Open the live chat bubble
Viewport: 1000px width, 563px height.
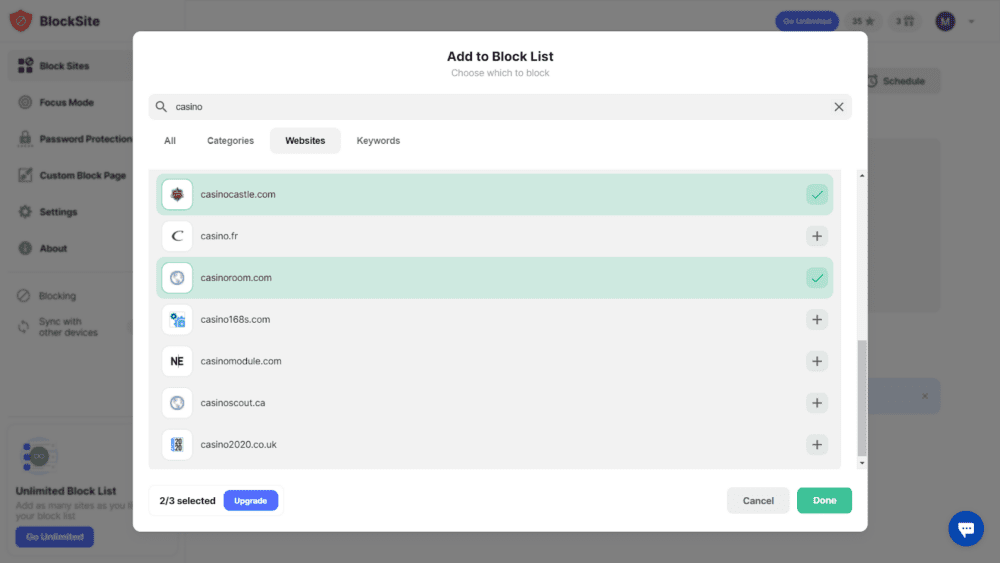click(x=966, y=529)
